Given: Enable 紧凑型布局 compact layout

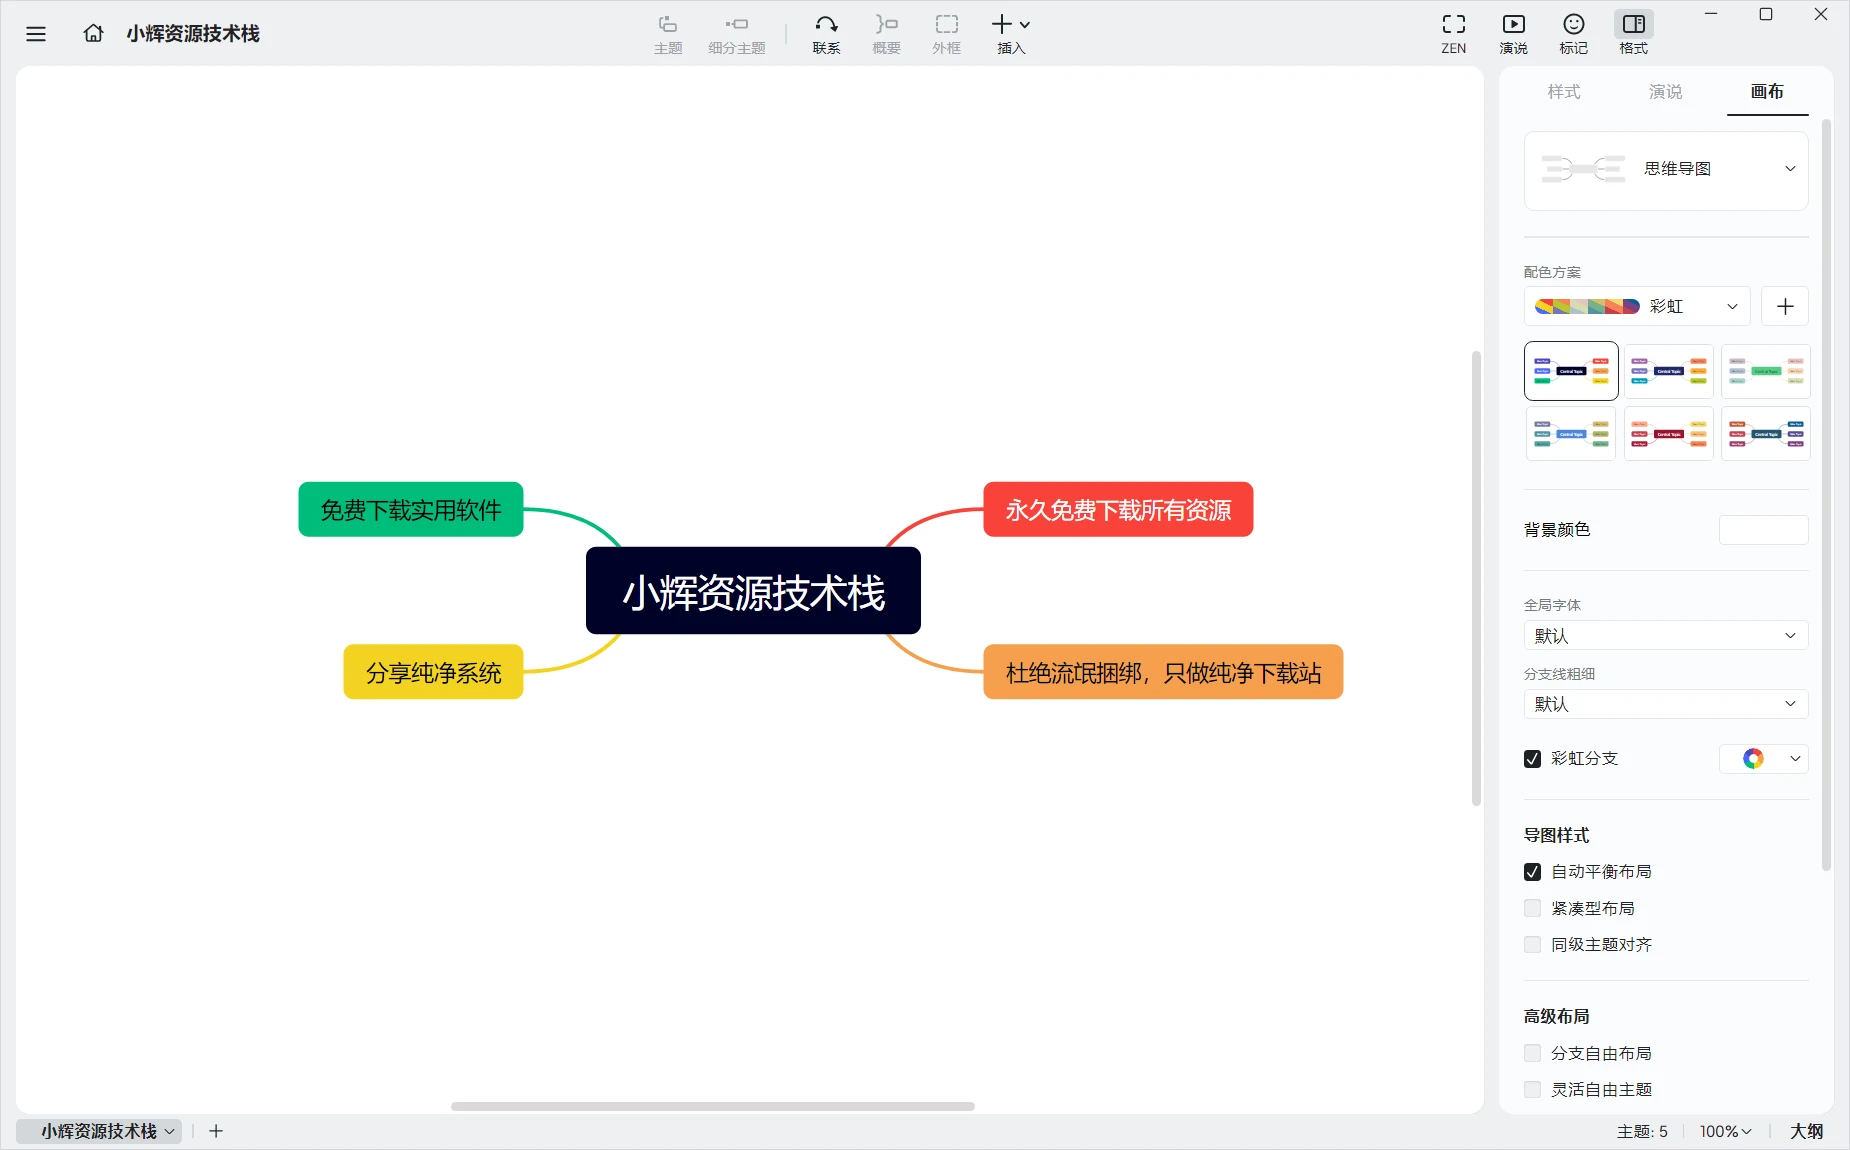Looking at the screenshot, I should point(1532,908).
